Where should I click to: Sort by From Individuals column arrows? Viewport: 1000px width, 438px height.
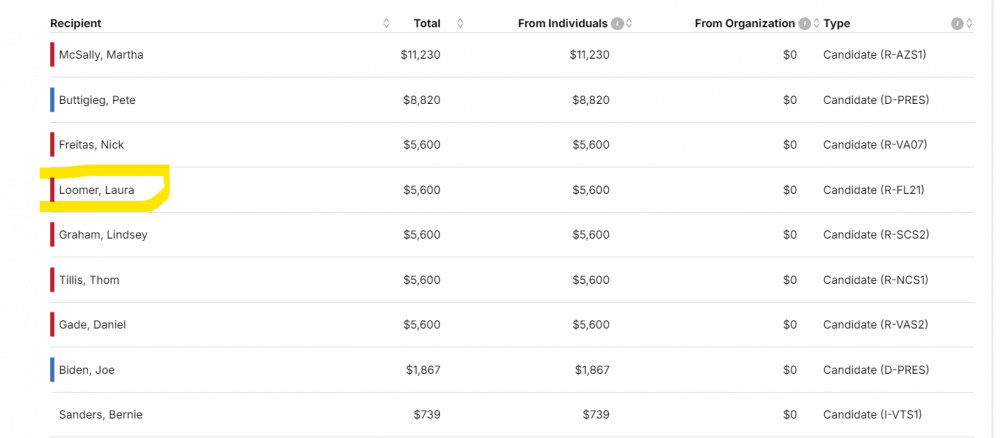pos(629,23)
